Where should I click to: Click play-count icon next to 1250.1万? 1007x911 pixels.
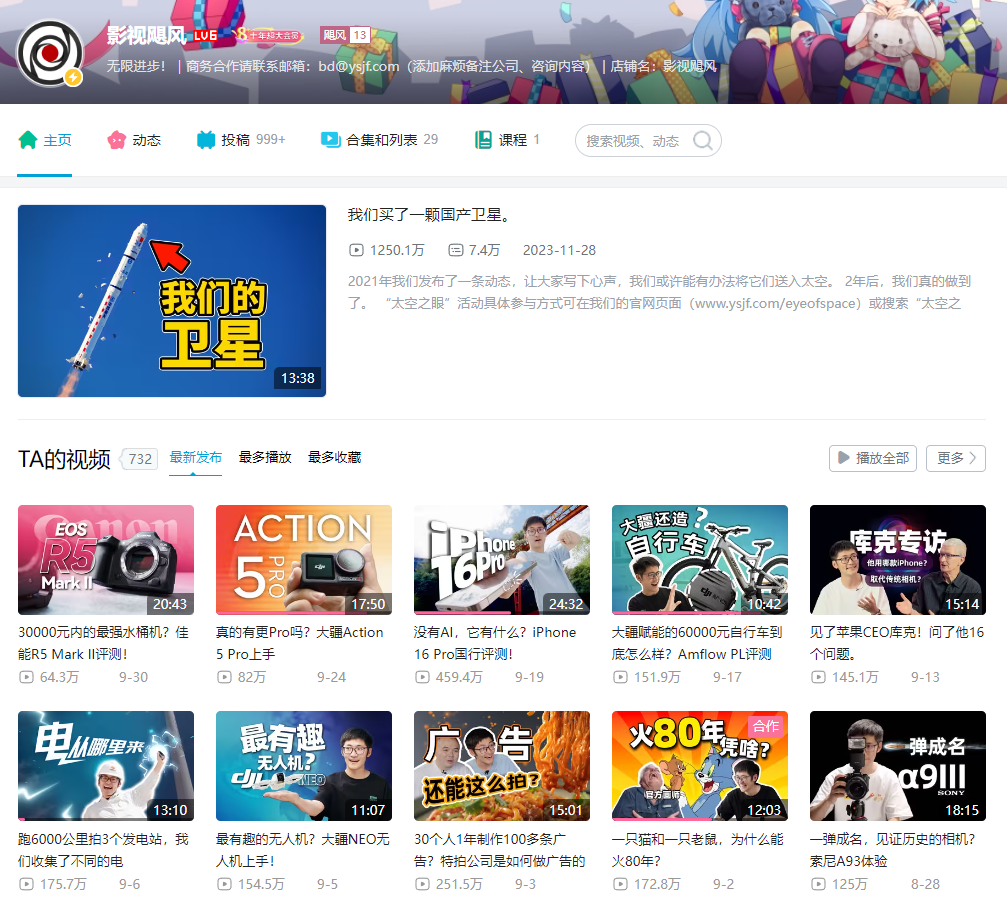click(356, 250)
